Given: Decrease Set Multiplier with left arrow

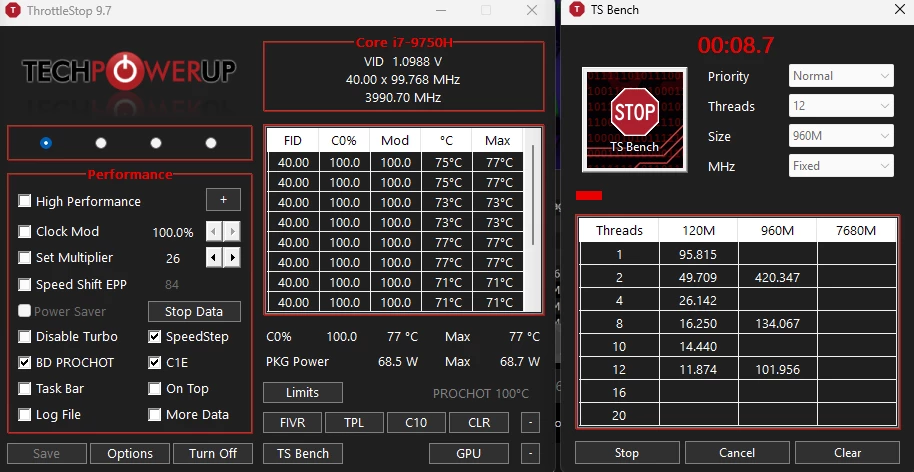Looking at the screenshot, I should click(214, 258).
